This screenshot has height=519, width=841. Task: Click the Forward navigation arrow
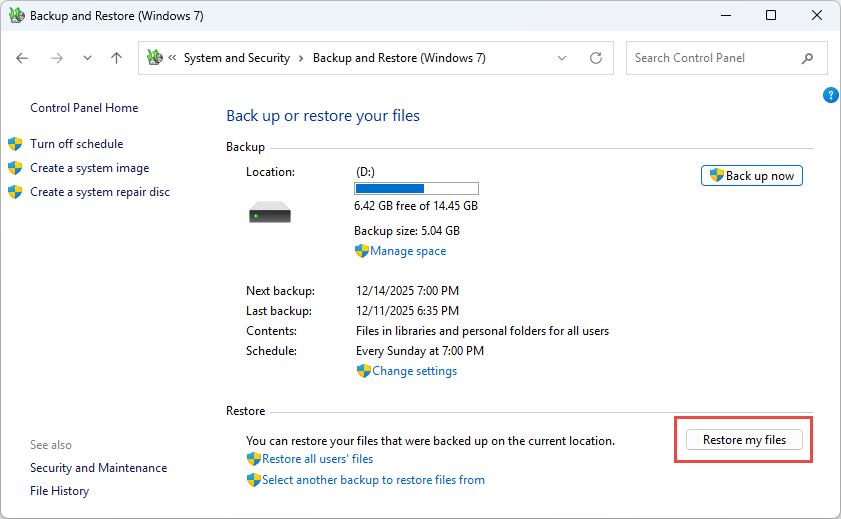(56, 58)
